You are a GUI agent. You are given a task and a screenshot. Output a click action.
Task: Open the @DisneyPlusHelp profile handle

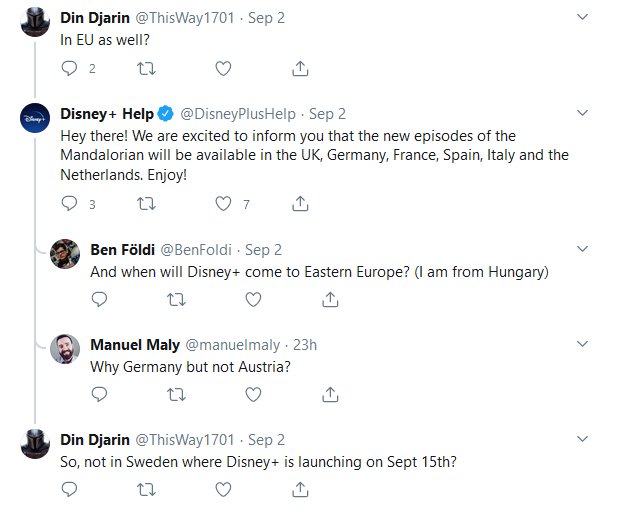coord(238,114)
